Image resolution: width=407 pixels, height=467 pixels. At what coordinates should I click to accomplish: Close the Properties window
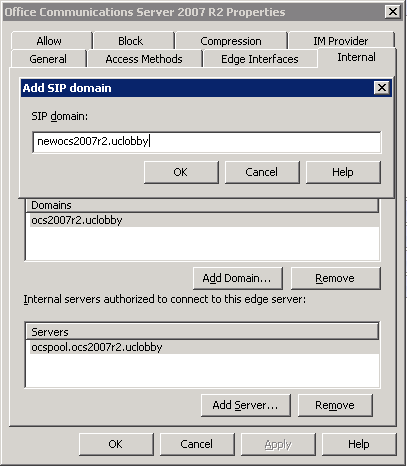point(393,12)
